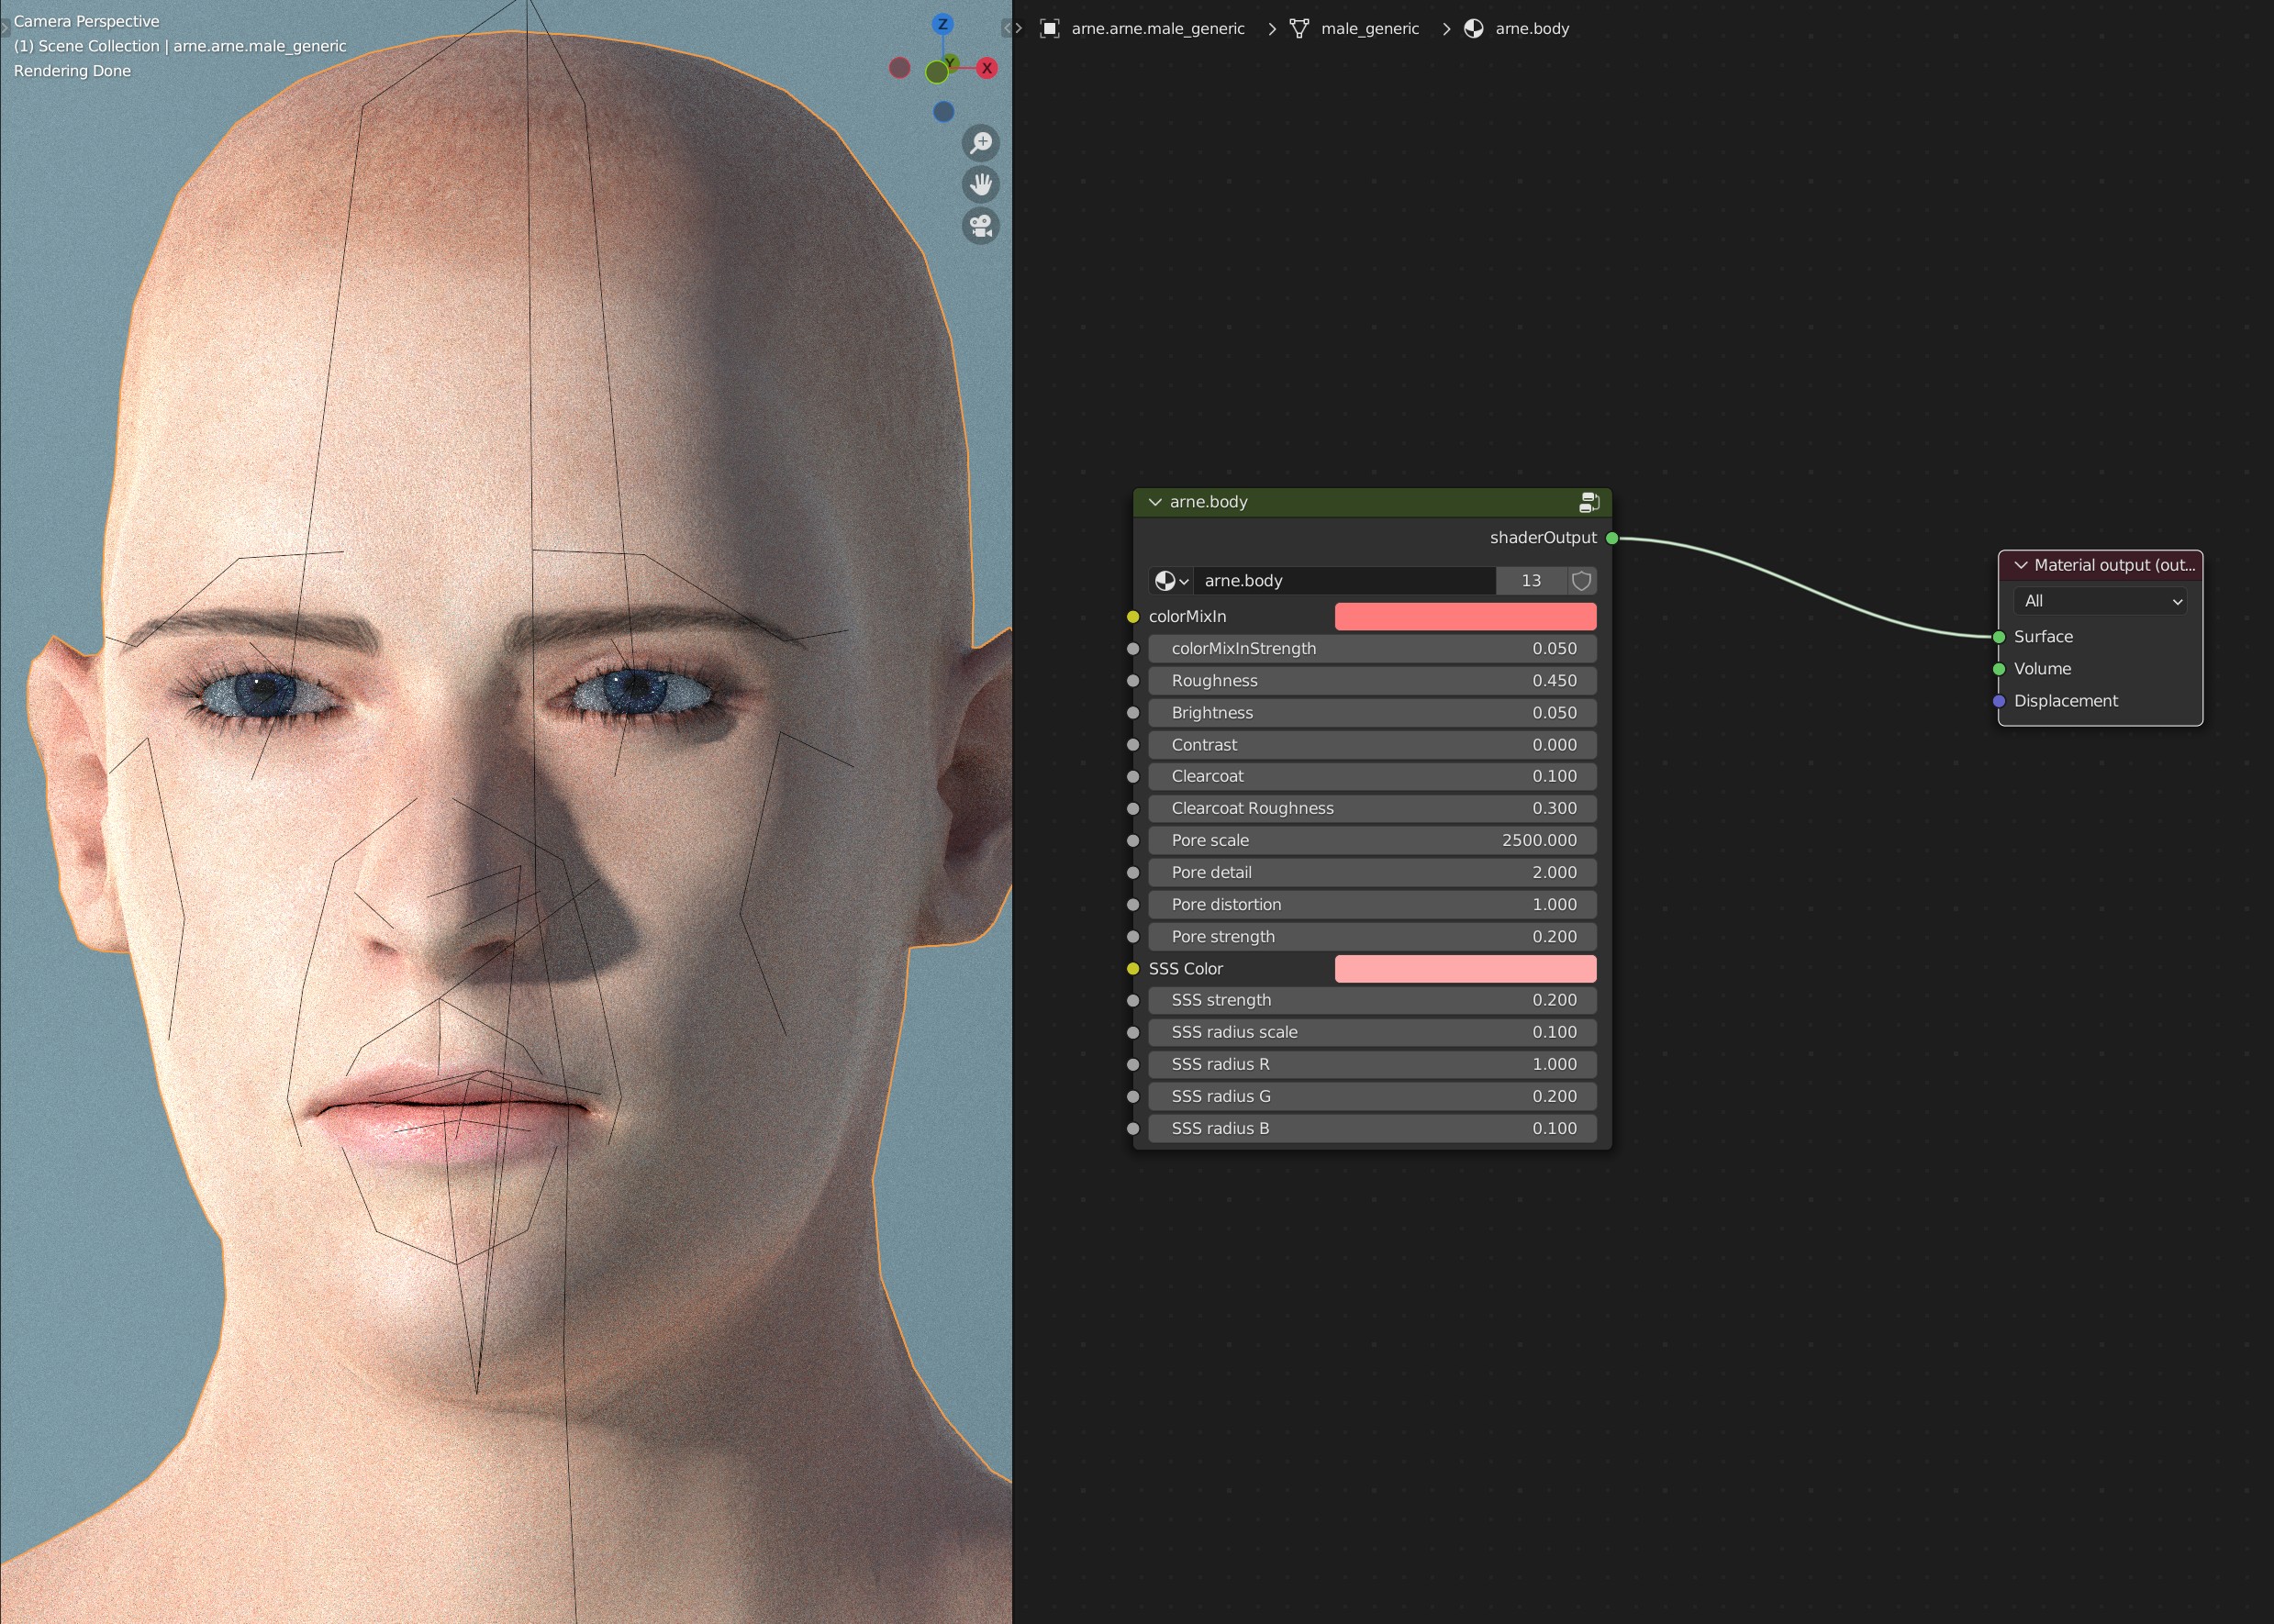This screenshot has height=1624, width=2274.
Task: Click the pan view hand icon
Action: [981, 184]
